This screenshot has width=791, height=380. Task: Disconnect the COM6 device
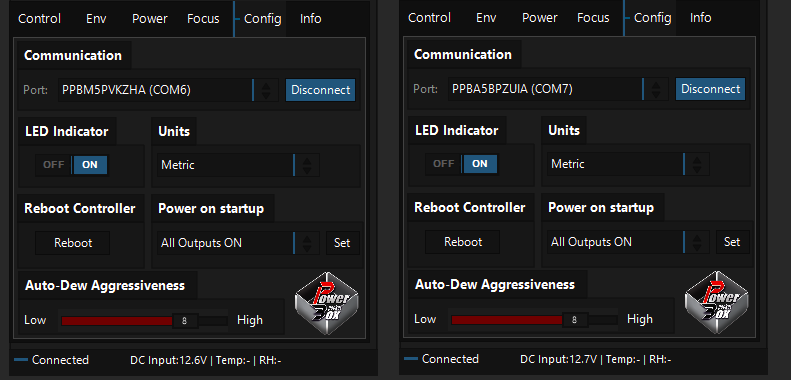pyautogui.click(x=321, y=90)
